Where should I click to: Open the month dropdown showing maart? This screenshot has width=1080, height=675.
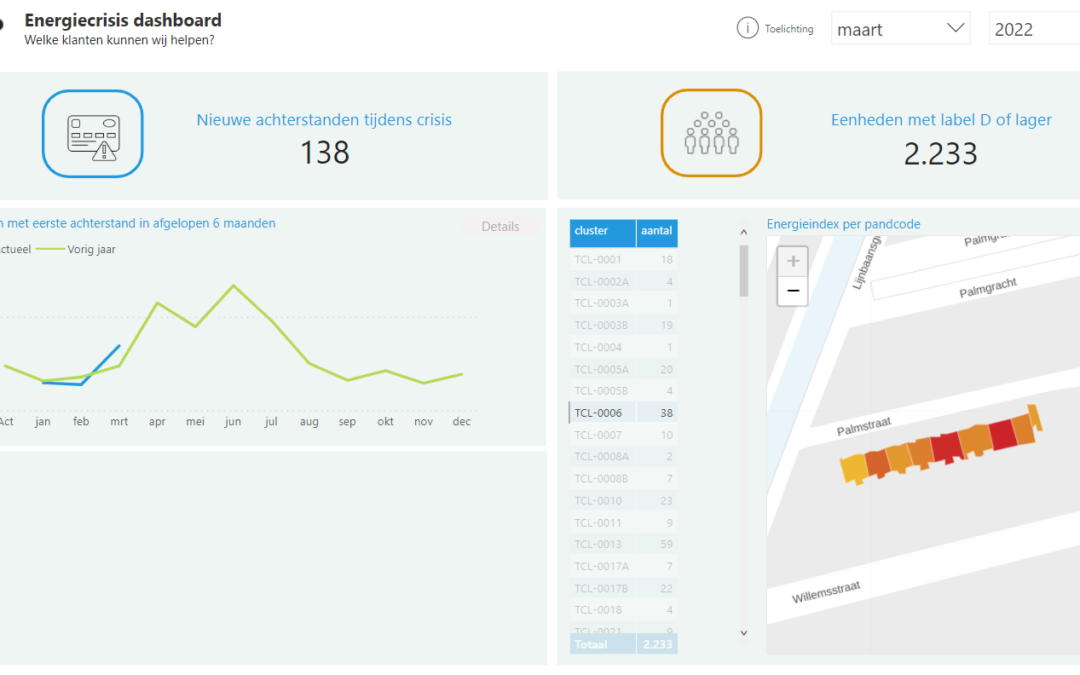[900, 29]
